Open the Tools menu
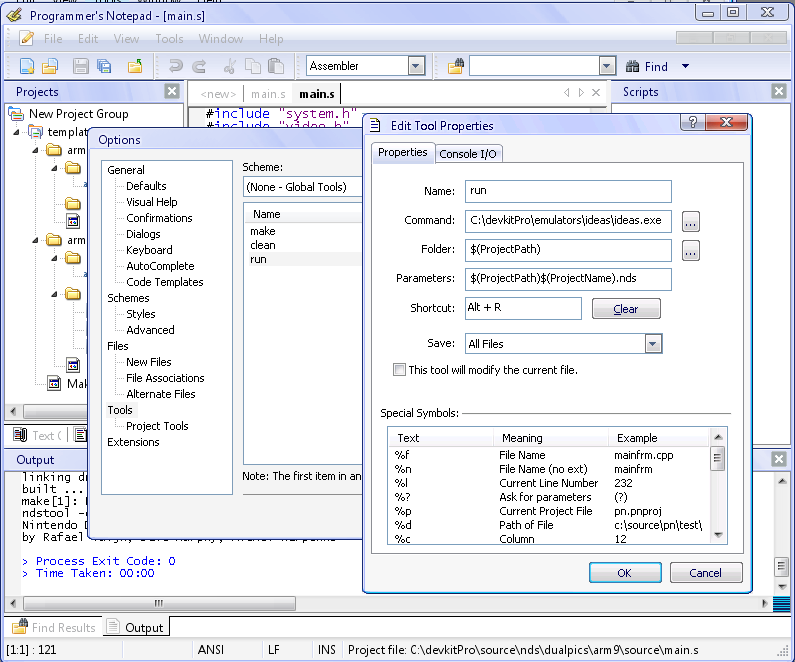This screenshot has height=662, width=795. [169, 39]
